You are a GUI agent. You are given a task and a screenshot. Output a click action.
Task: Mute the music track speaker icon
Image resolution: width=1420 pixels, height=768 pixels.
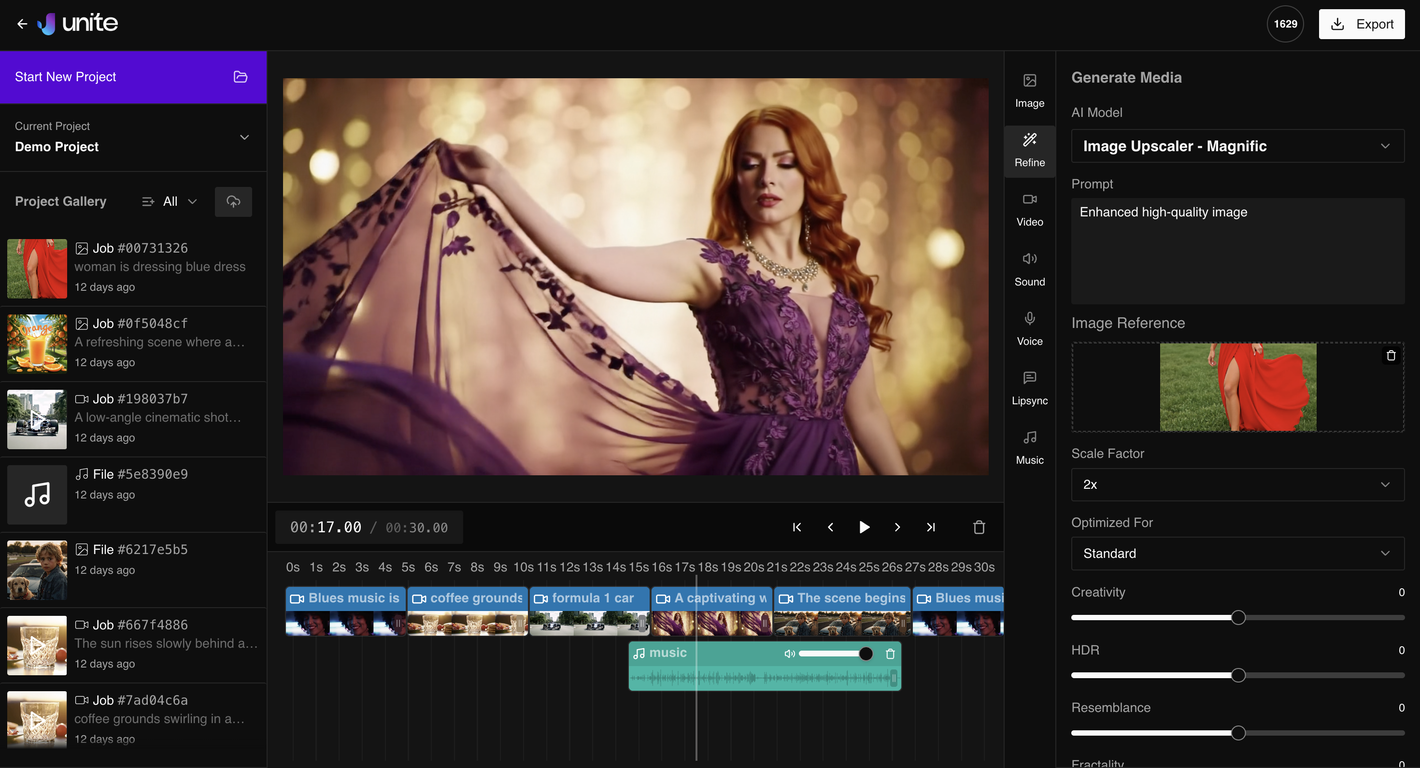pos(789,654)
